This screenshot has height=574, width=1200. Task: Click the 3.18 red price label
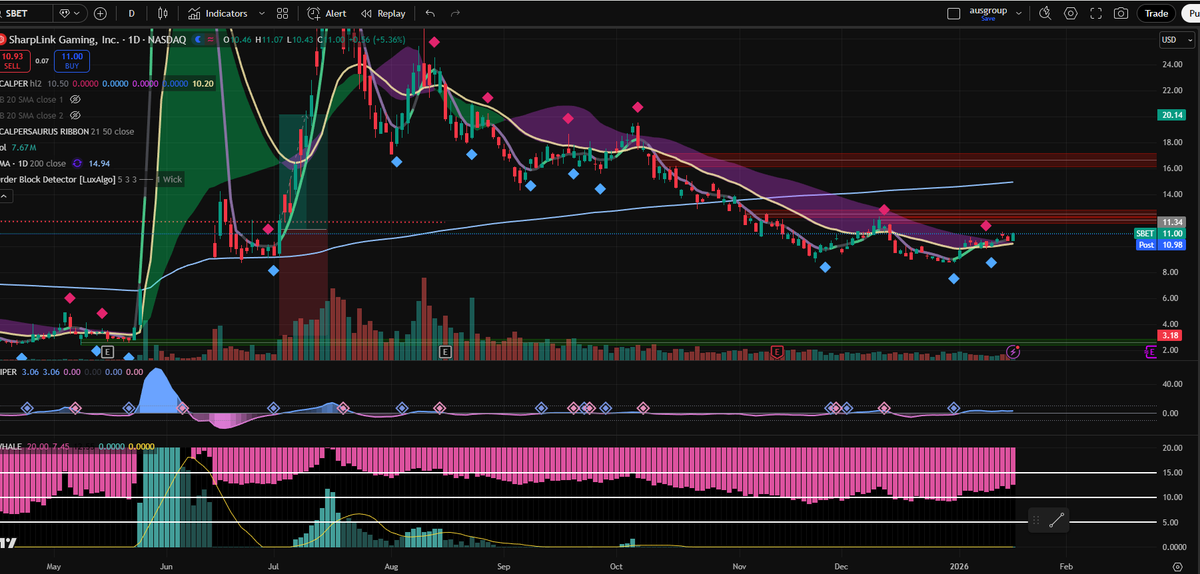[1172, 336]
